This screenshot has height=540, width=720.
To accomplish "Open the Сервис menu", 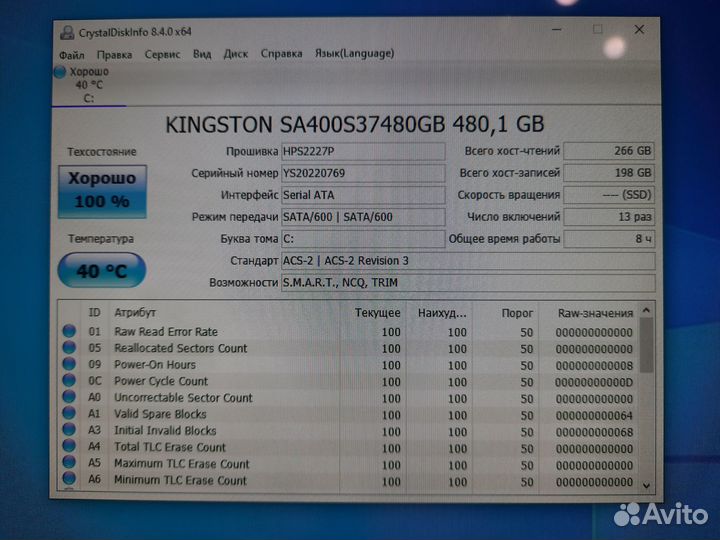I will 162,54.
